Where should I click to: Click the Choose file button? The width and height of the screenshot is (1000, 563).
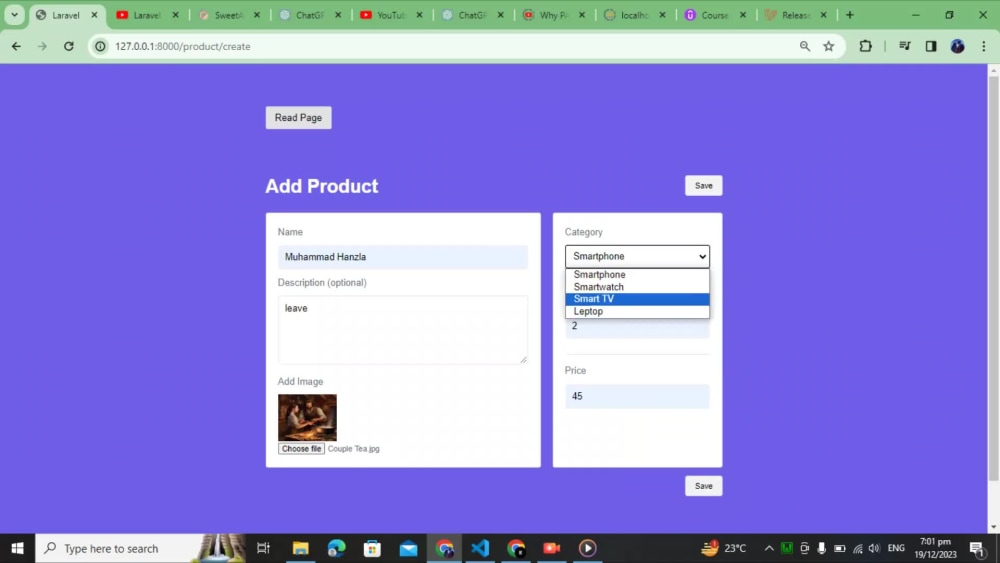301,449
